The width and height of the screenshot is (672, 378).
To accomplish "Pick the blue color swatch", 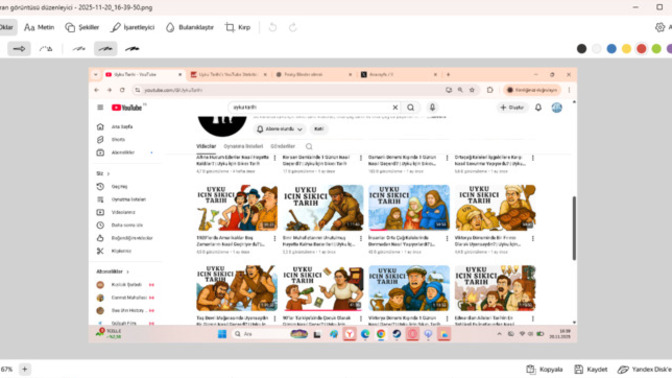I will 612,49.
